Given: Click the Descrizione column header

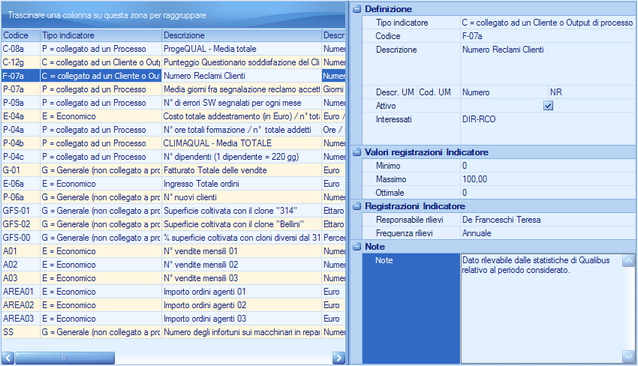Looking at the screenshot, I should 241,35.
